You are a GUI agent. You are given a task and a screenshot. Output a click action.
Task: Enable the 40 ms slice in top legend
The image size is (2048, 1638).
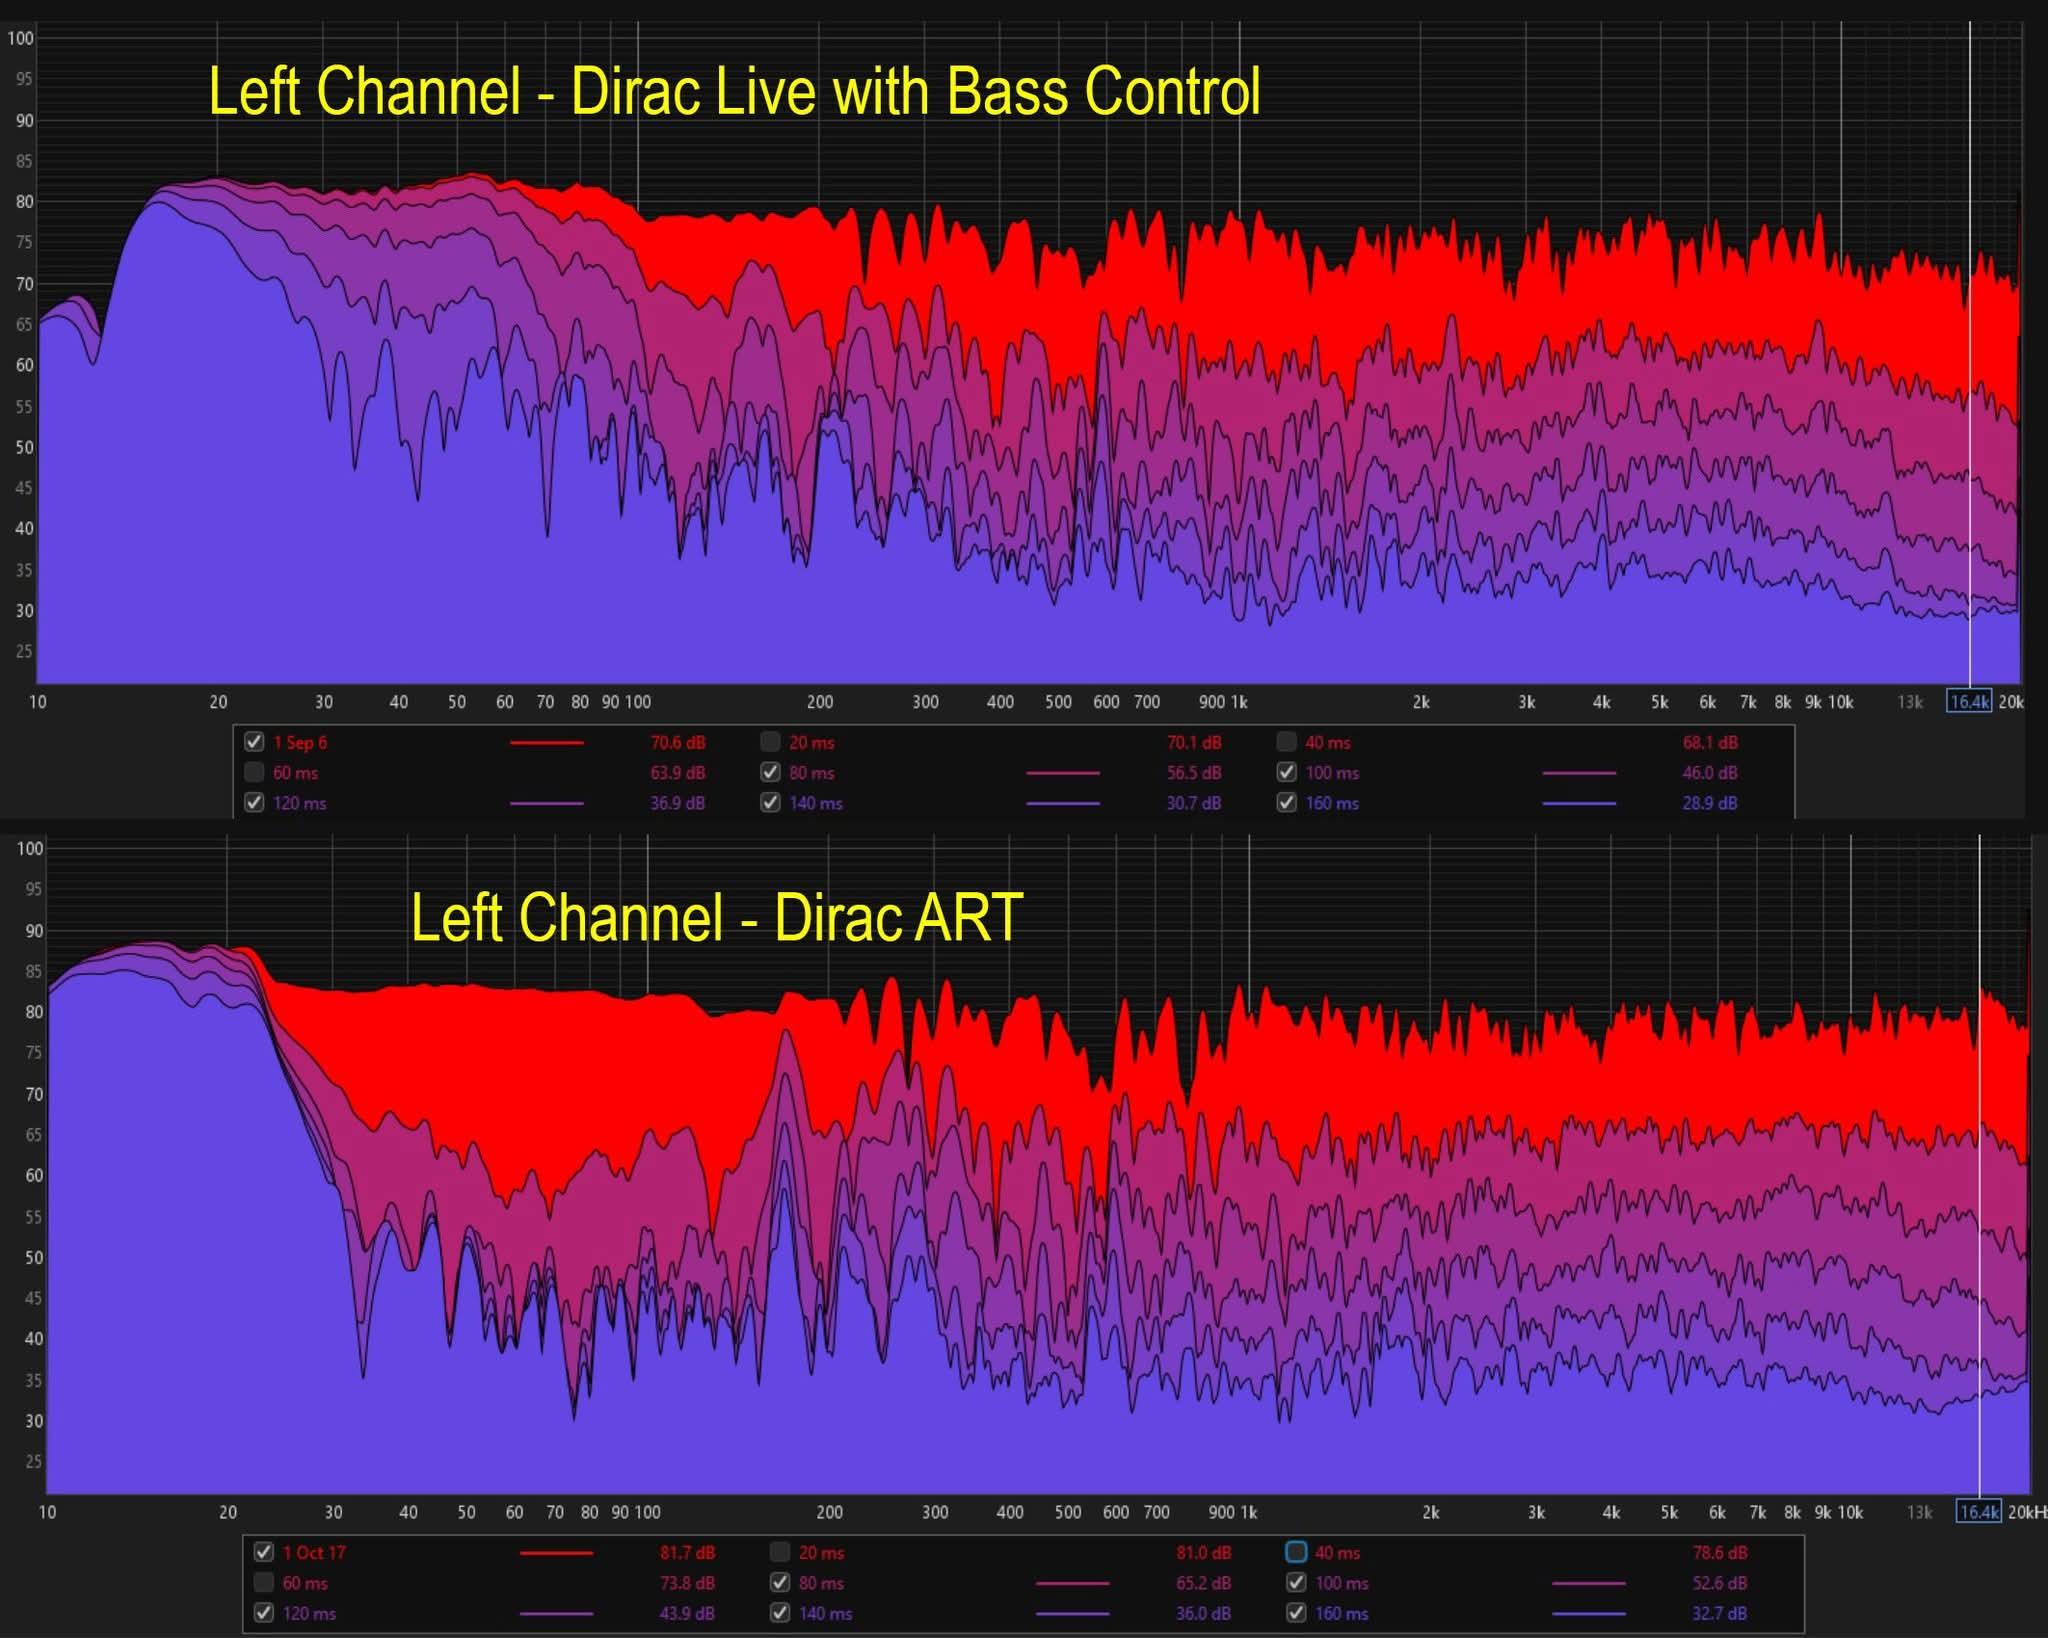click(x=1286, y=742)
